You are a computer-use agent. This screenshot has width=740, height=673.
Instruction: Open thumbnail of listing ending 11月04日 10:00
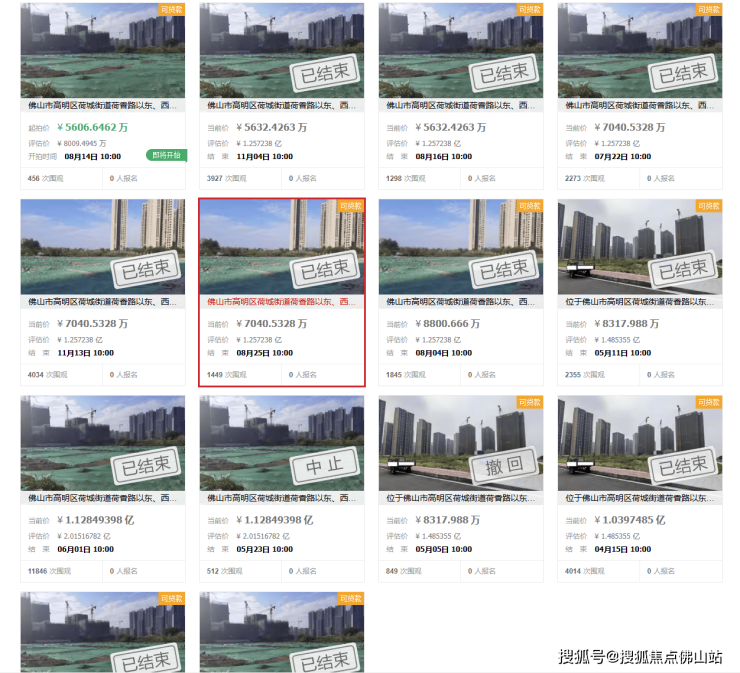[x=282, y=50]
